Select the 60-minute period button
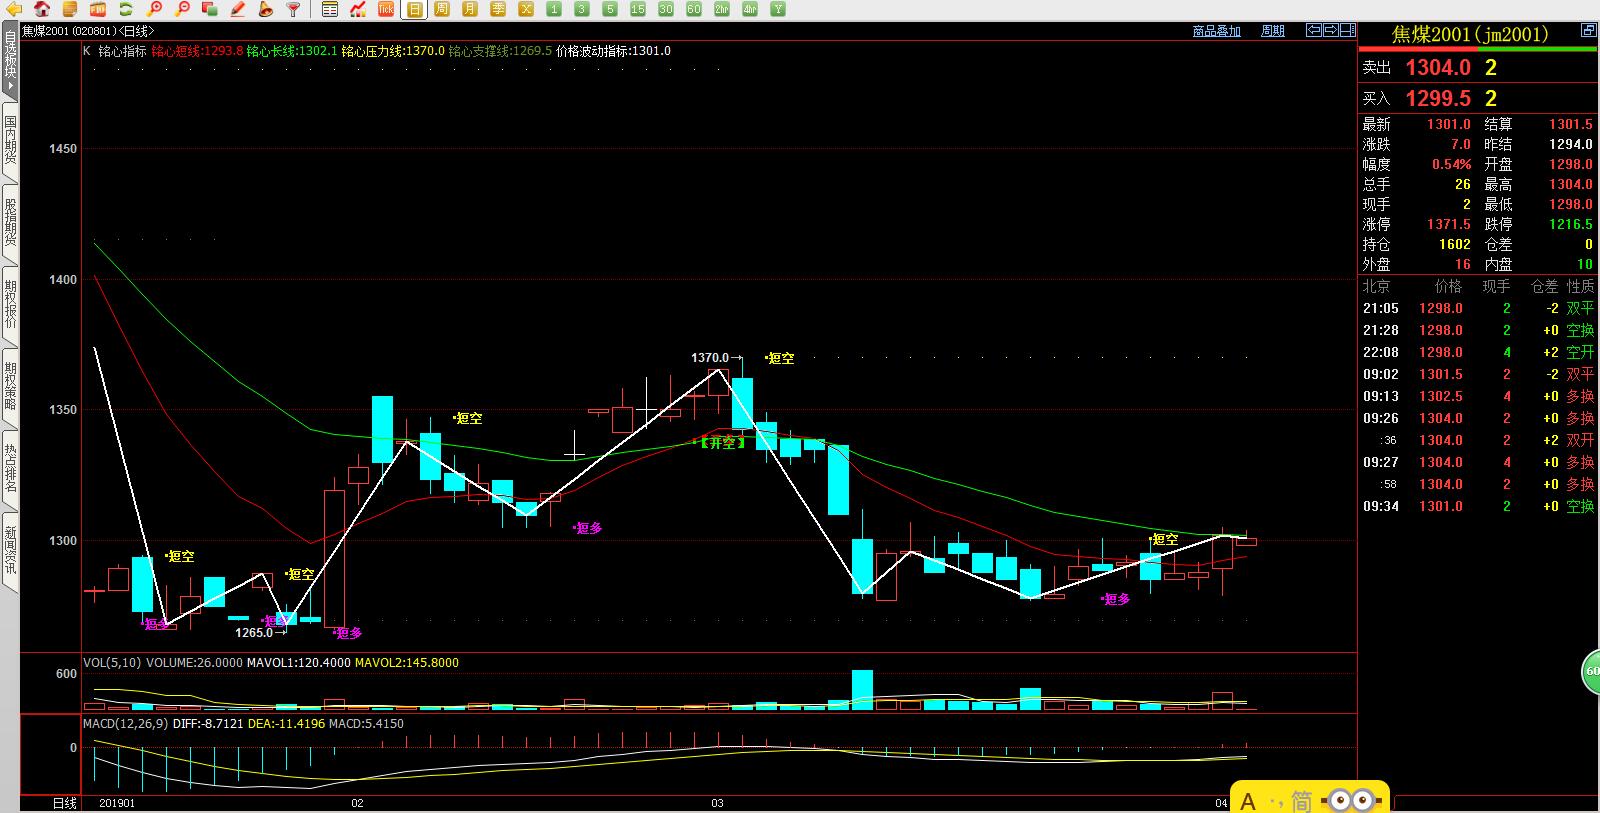The image size is (1600, 813). click(x=694, y=9)
